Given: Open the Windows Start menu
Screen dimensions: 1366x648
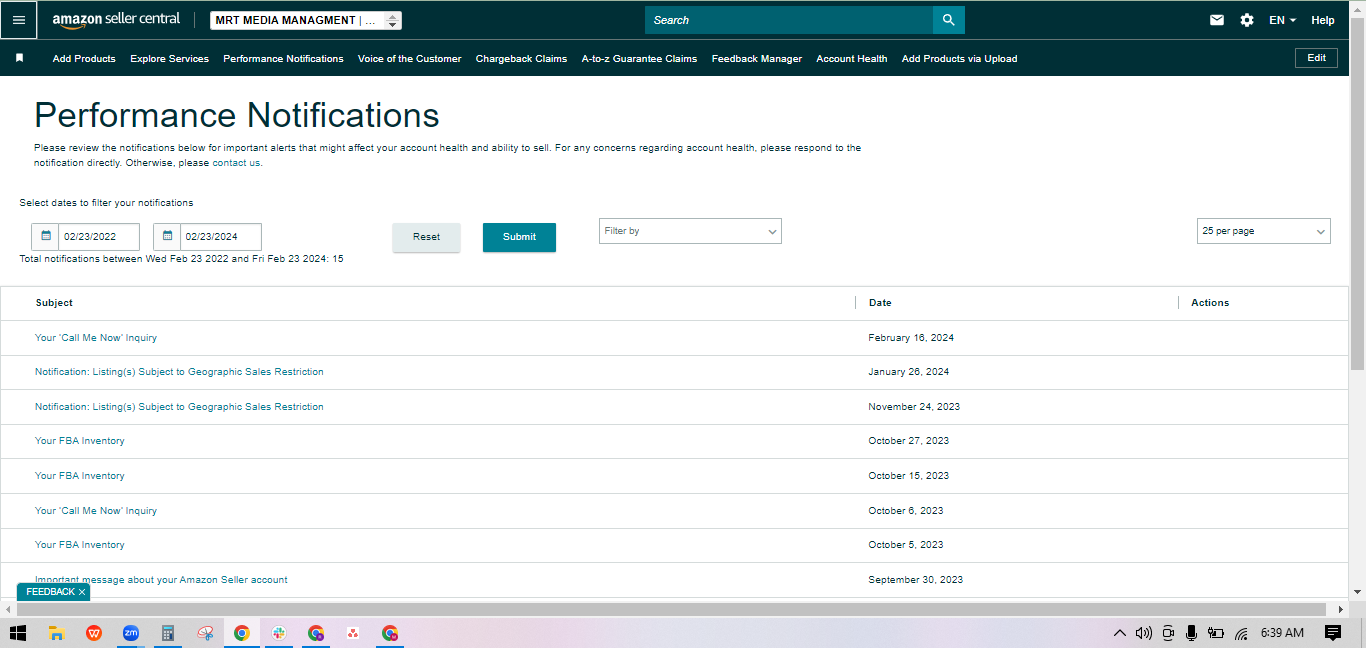Looking at the screenshot, I should [17, 633].
